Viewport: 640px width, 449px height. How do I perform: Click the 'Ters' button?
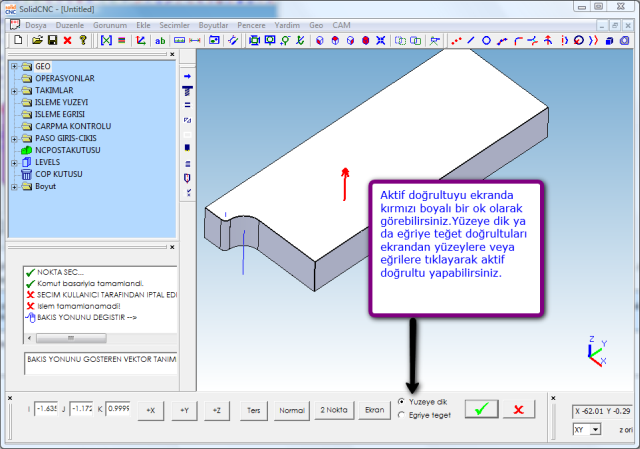tap(254, 409)
